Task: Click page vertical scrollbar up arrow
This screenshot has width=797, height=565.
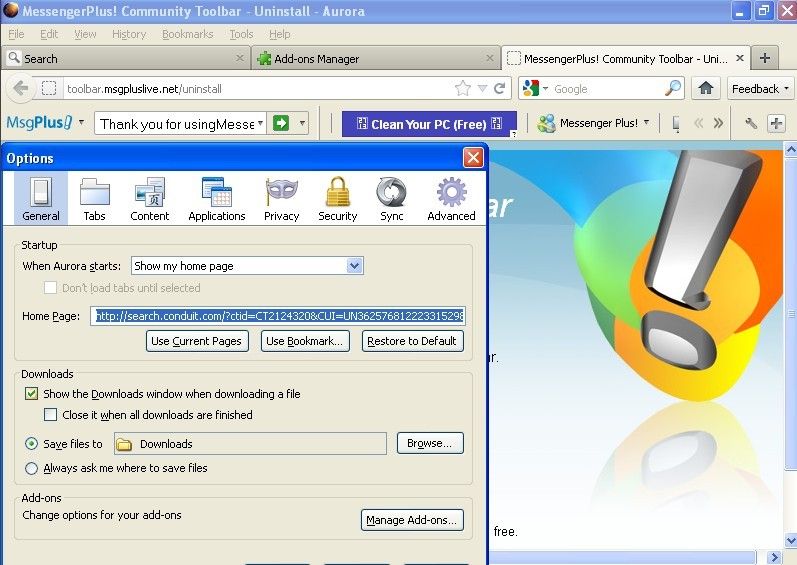Action: click(790, 149)
